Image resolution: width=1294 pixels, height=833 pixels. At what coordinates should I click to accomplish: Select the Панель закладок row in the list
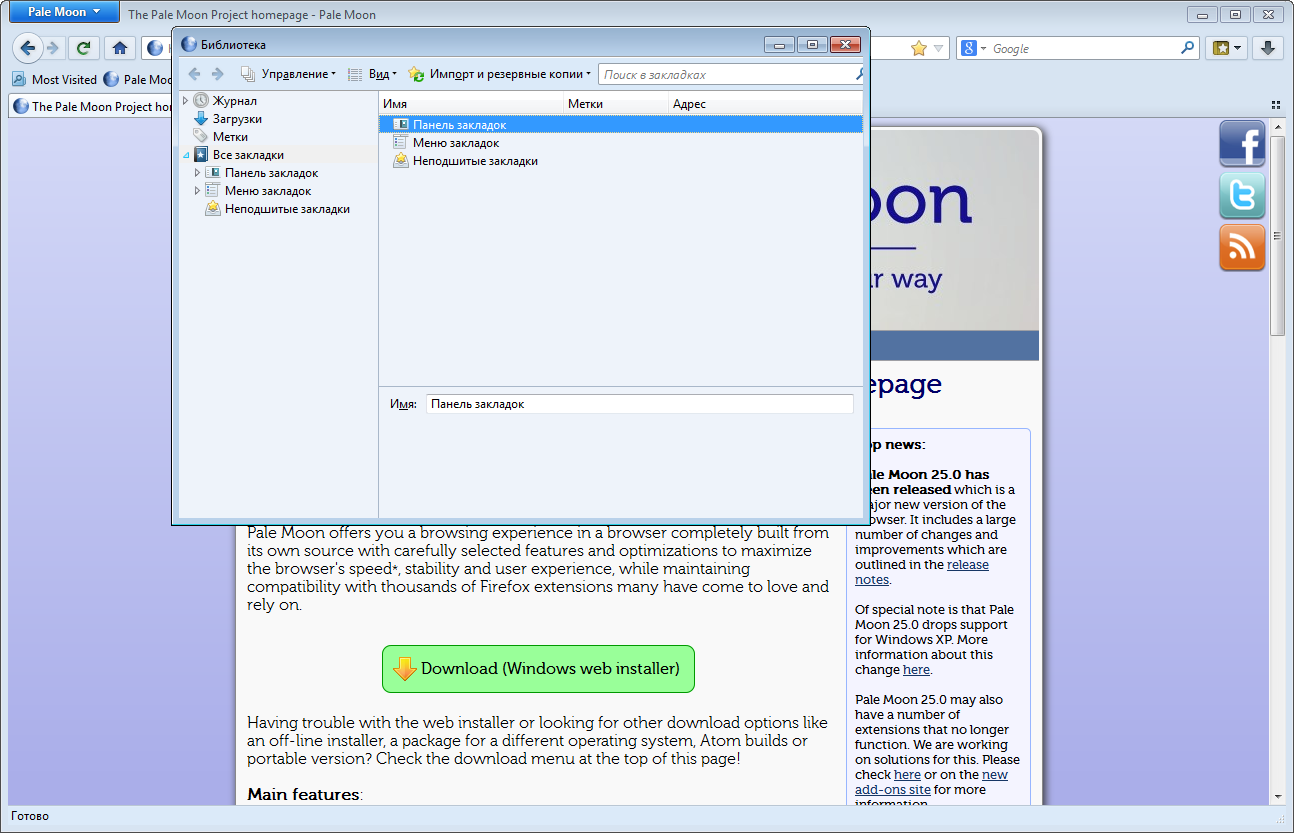point(620,125)
